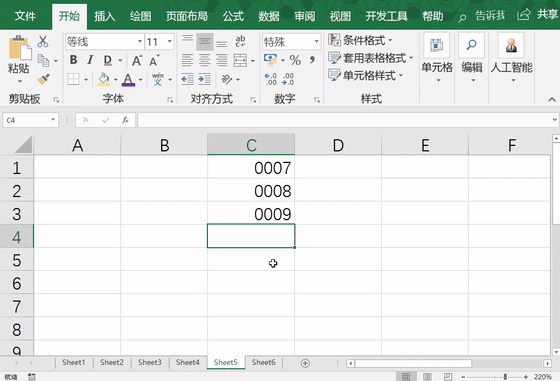Screen dimensions: 560x381
Task: Click the Share button
Action: click(x=538, y=15)
